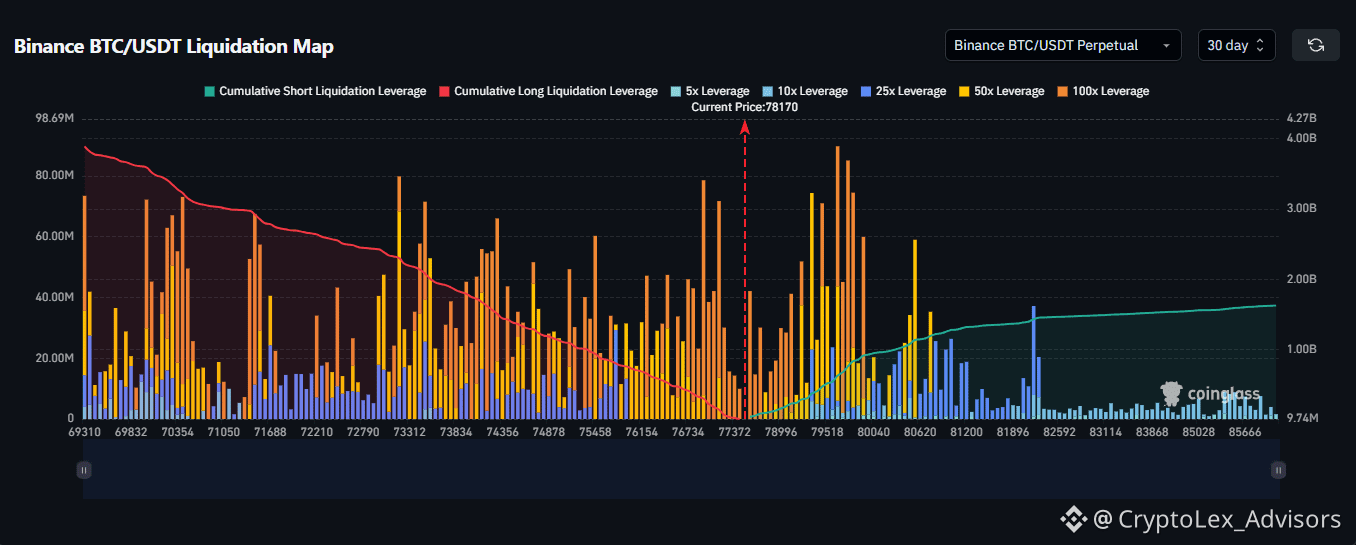Toggle the 100x Leverage legend series
The width and height of the screenshot is (1356, 545).
coord(1102,91)
